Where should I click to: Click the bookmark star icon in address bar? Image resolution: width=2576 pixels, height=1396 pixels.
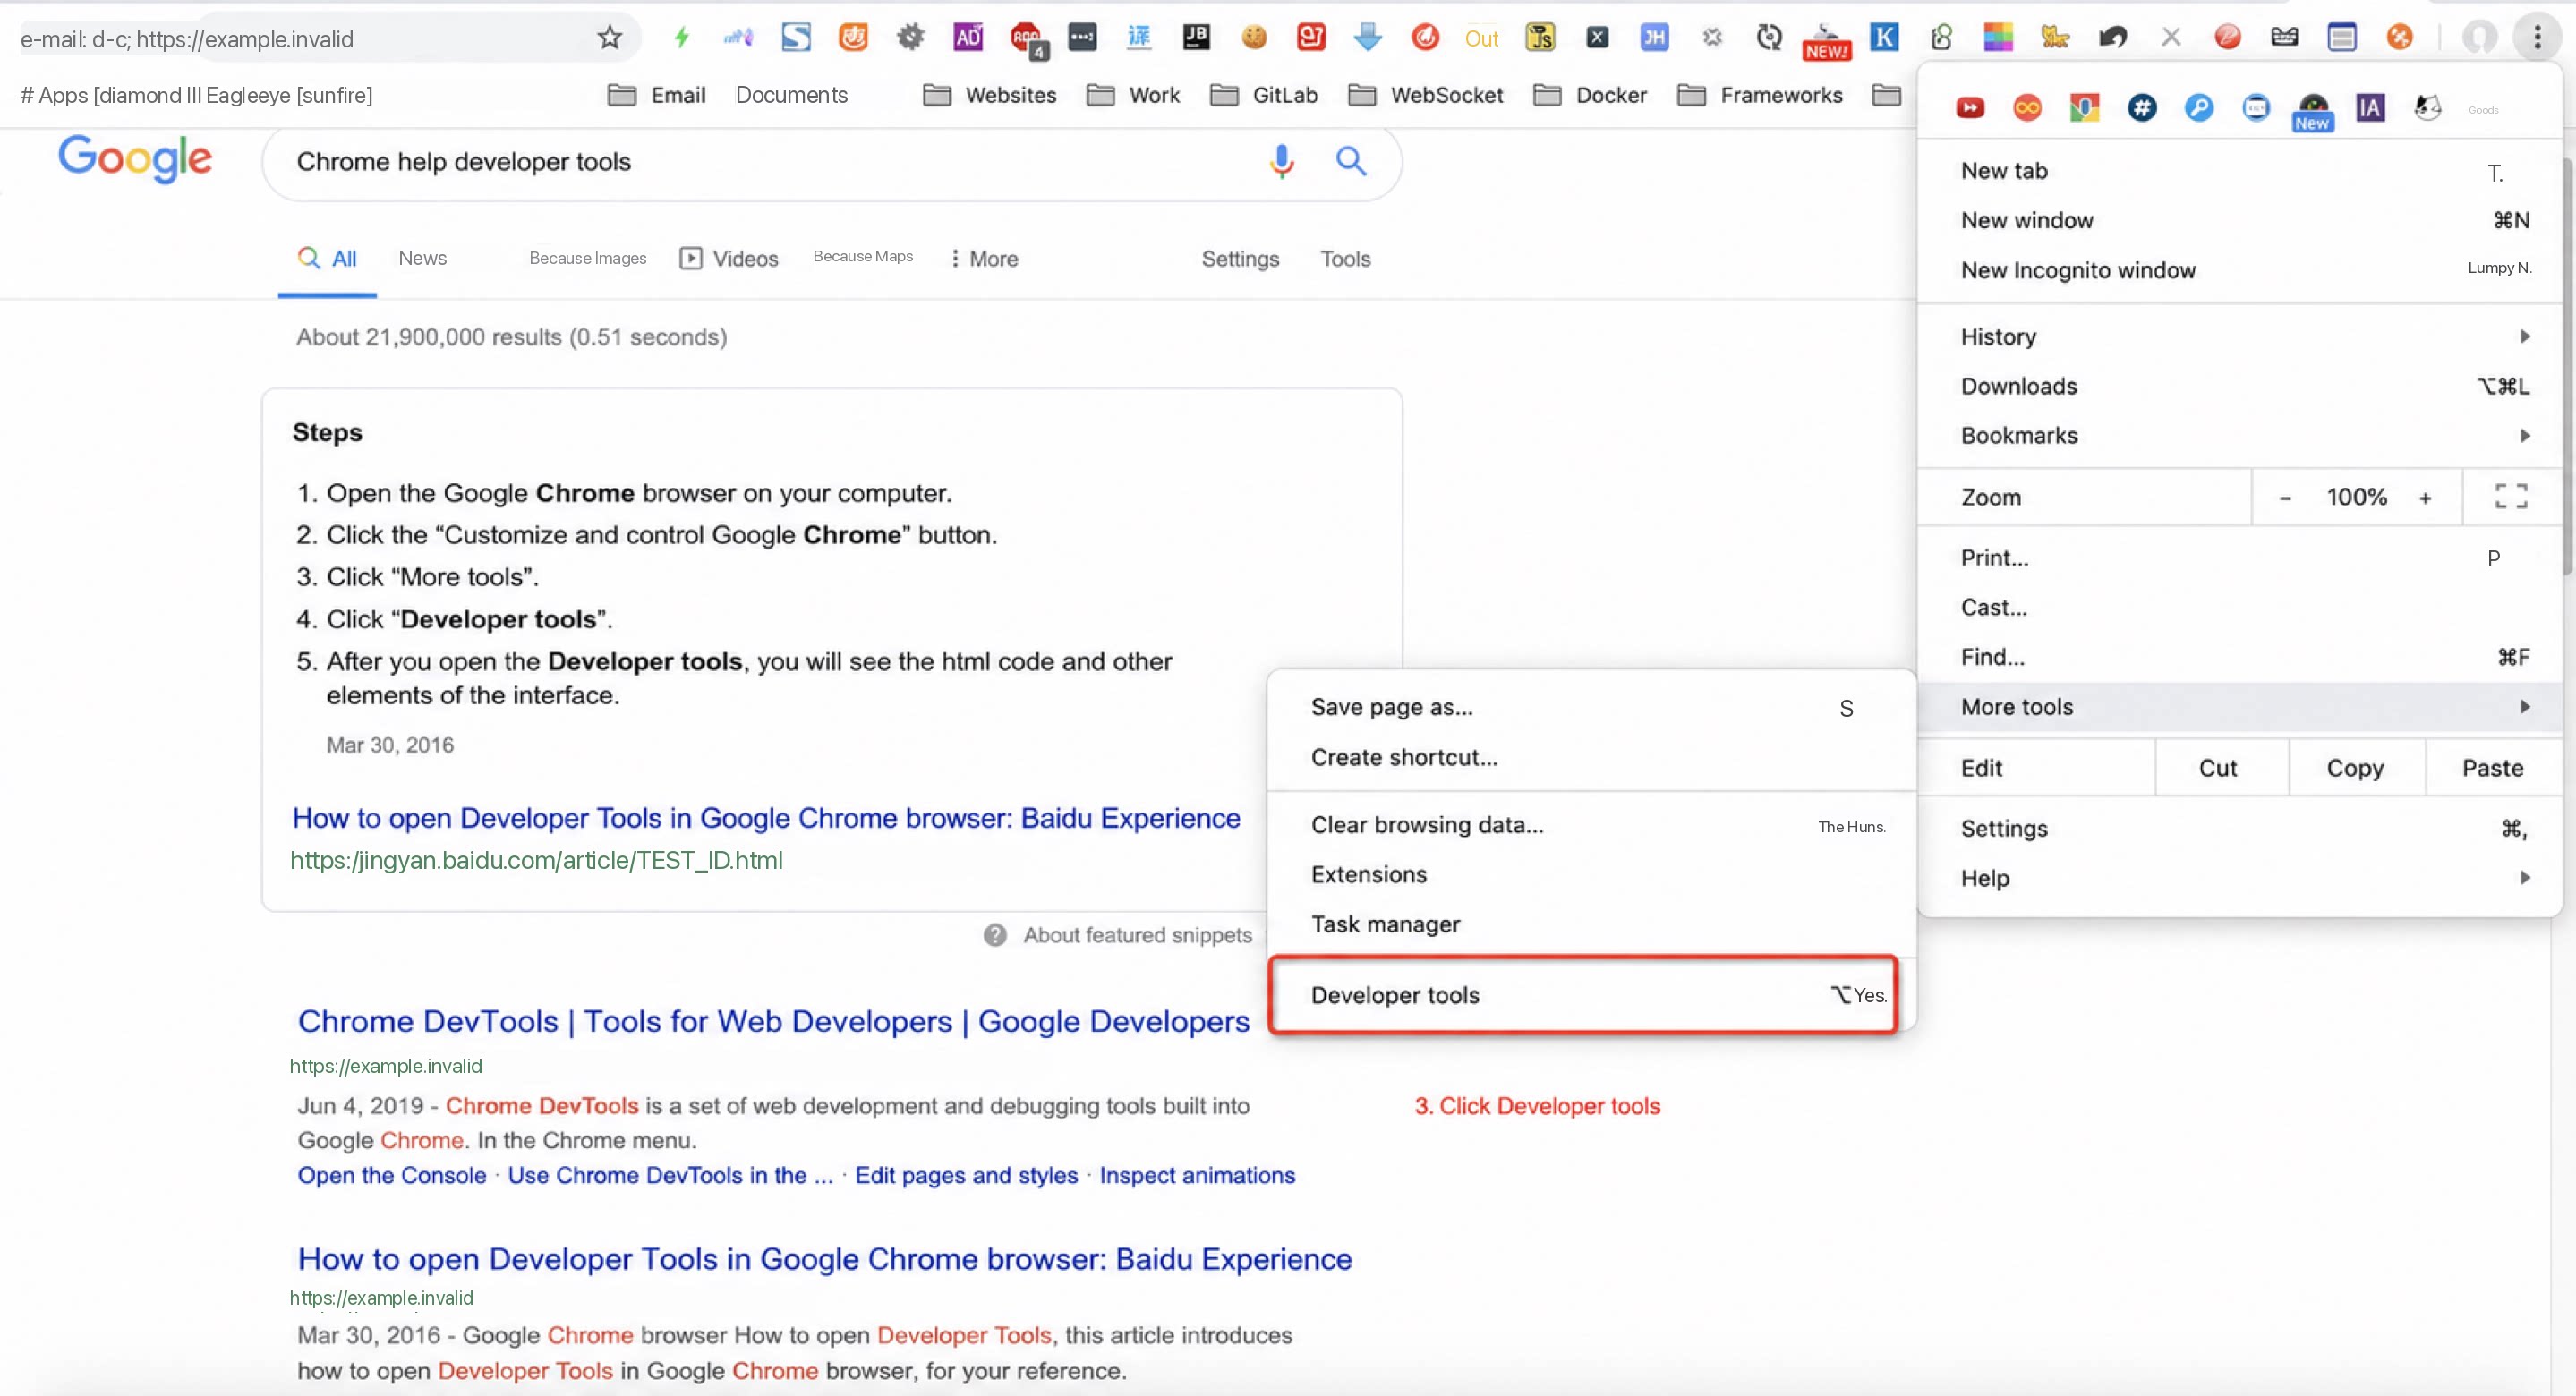coord(609,38)
